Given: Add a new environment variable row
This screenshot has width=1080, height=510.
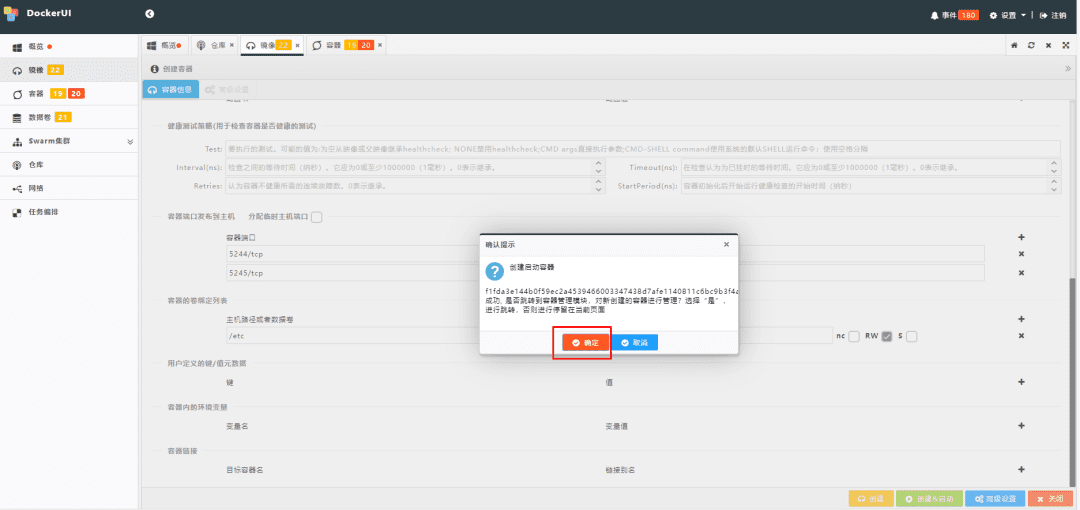Looking at the screenshot, I should click(x=1021, y=425).
